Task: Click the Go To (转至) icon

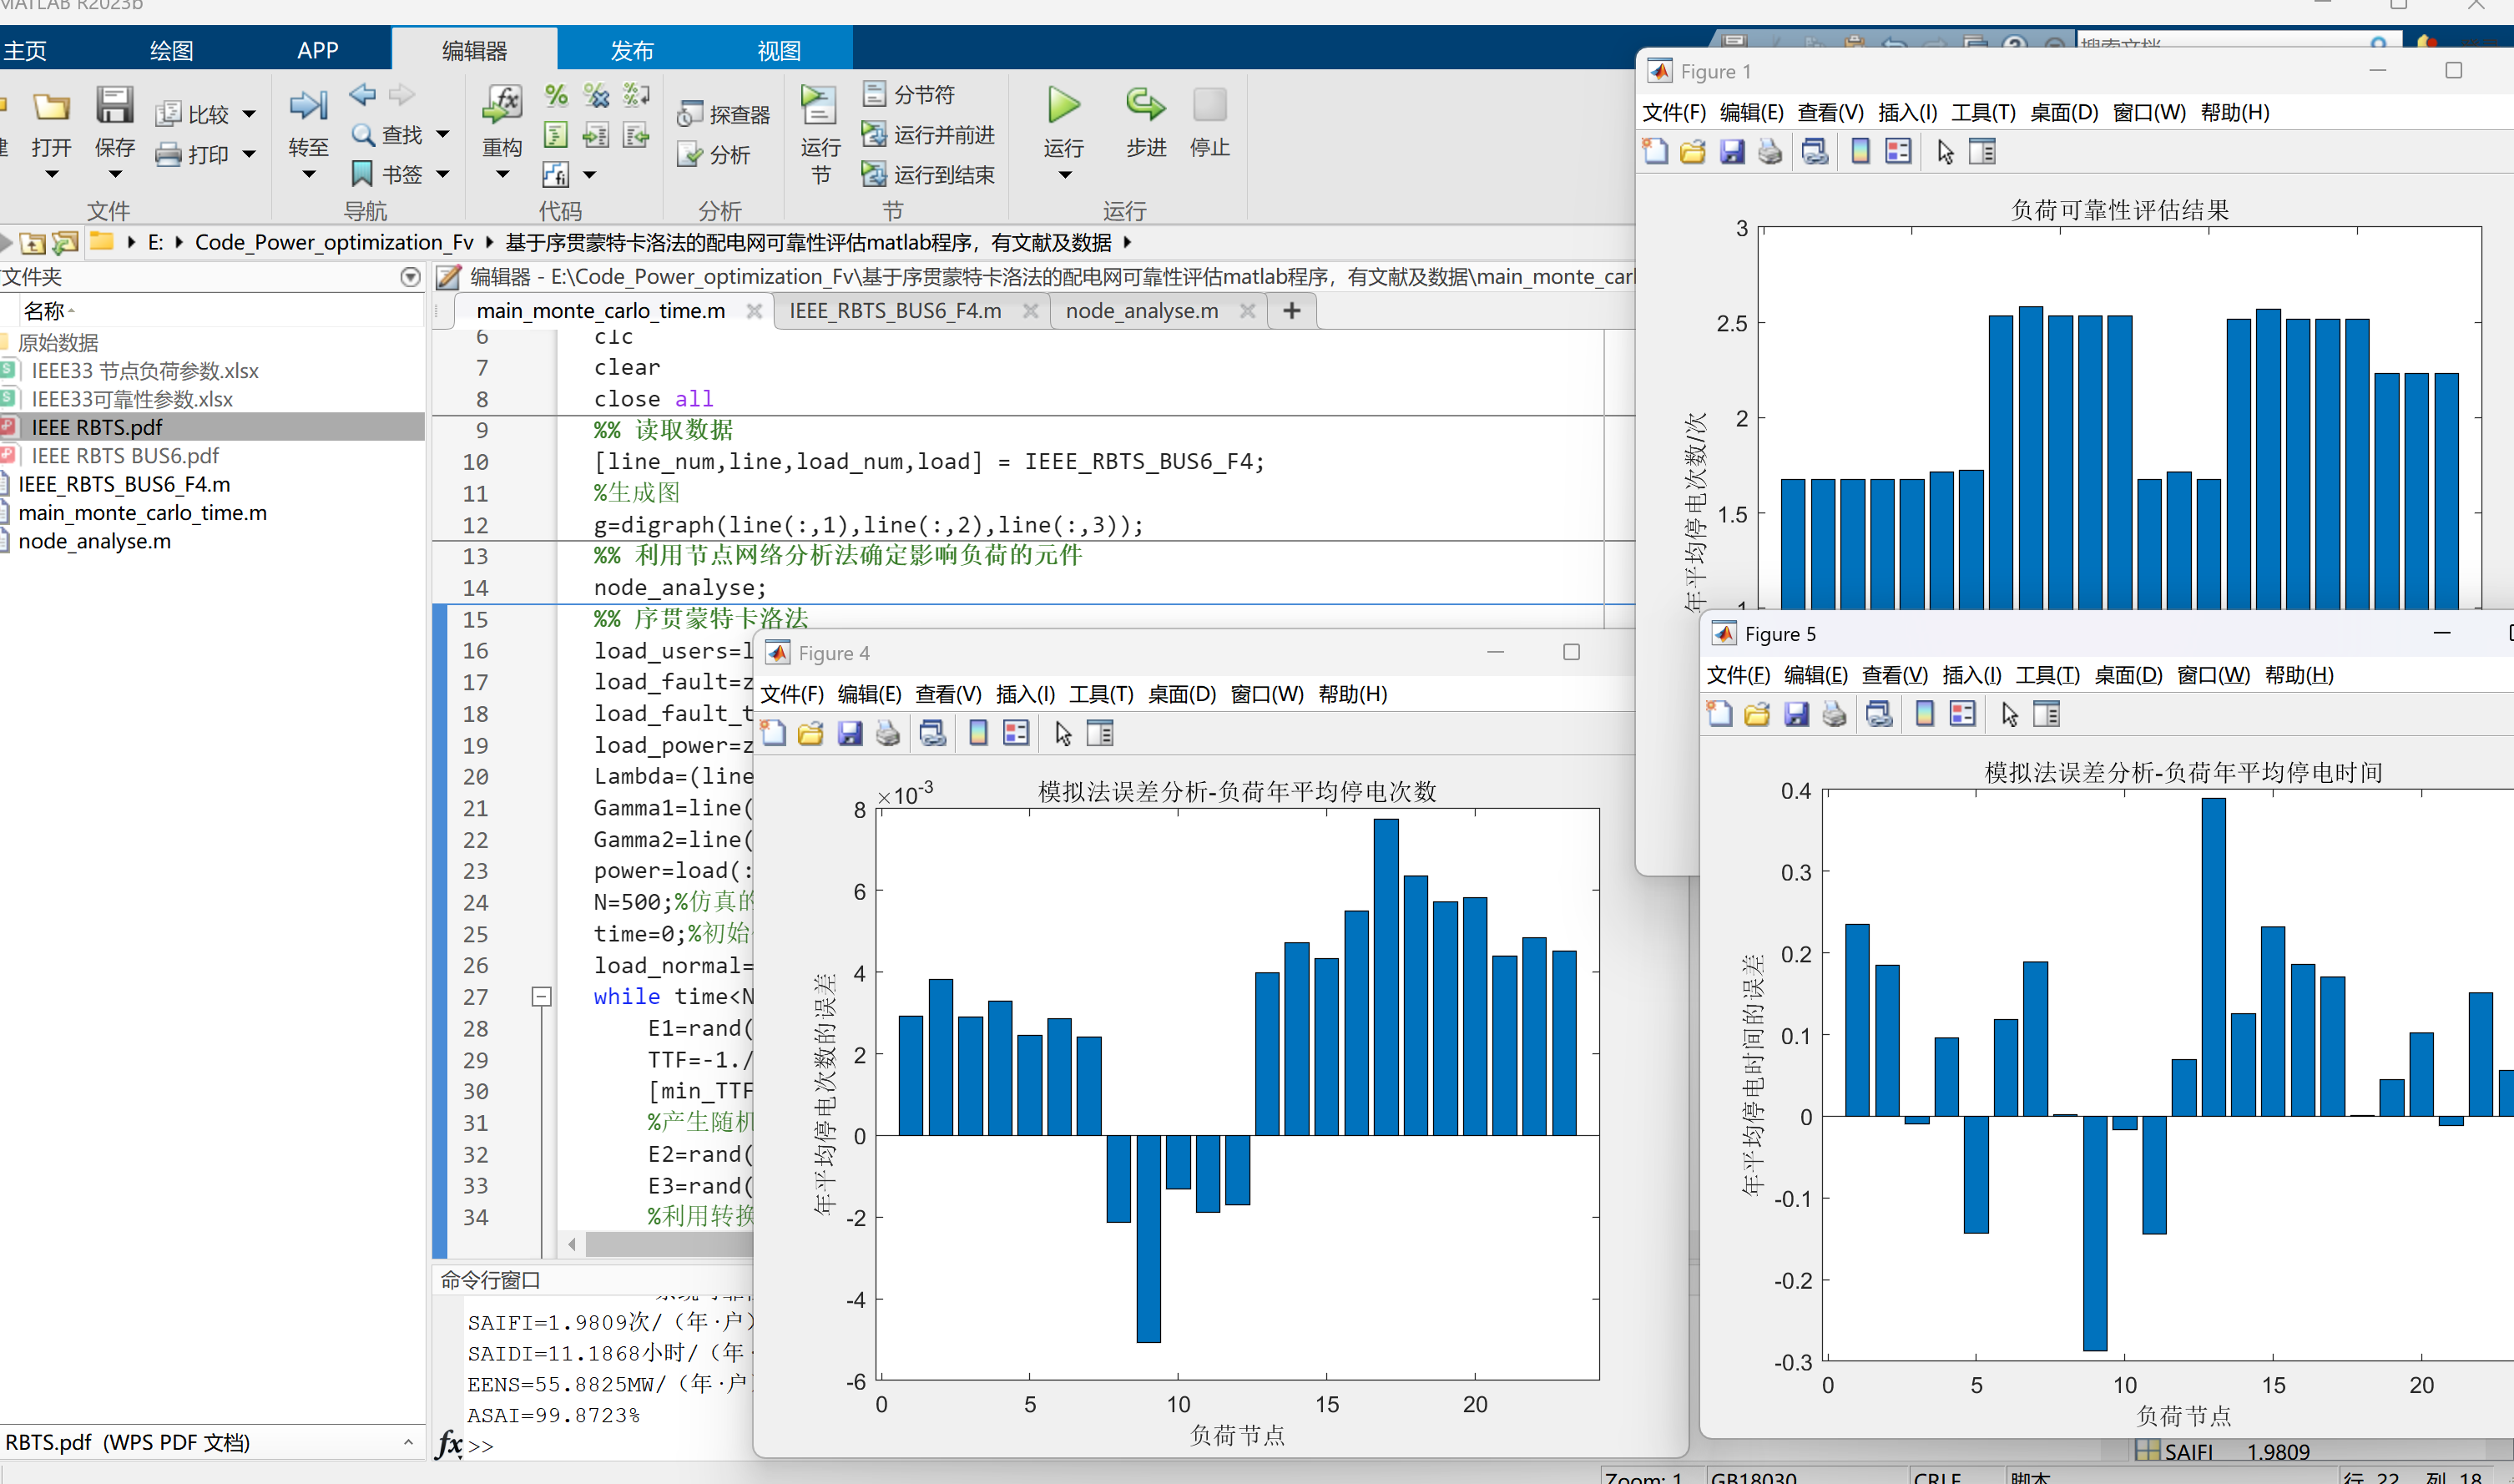Action: pos(308,106)
